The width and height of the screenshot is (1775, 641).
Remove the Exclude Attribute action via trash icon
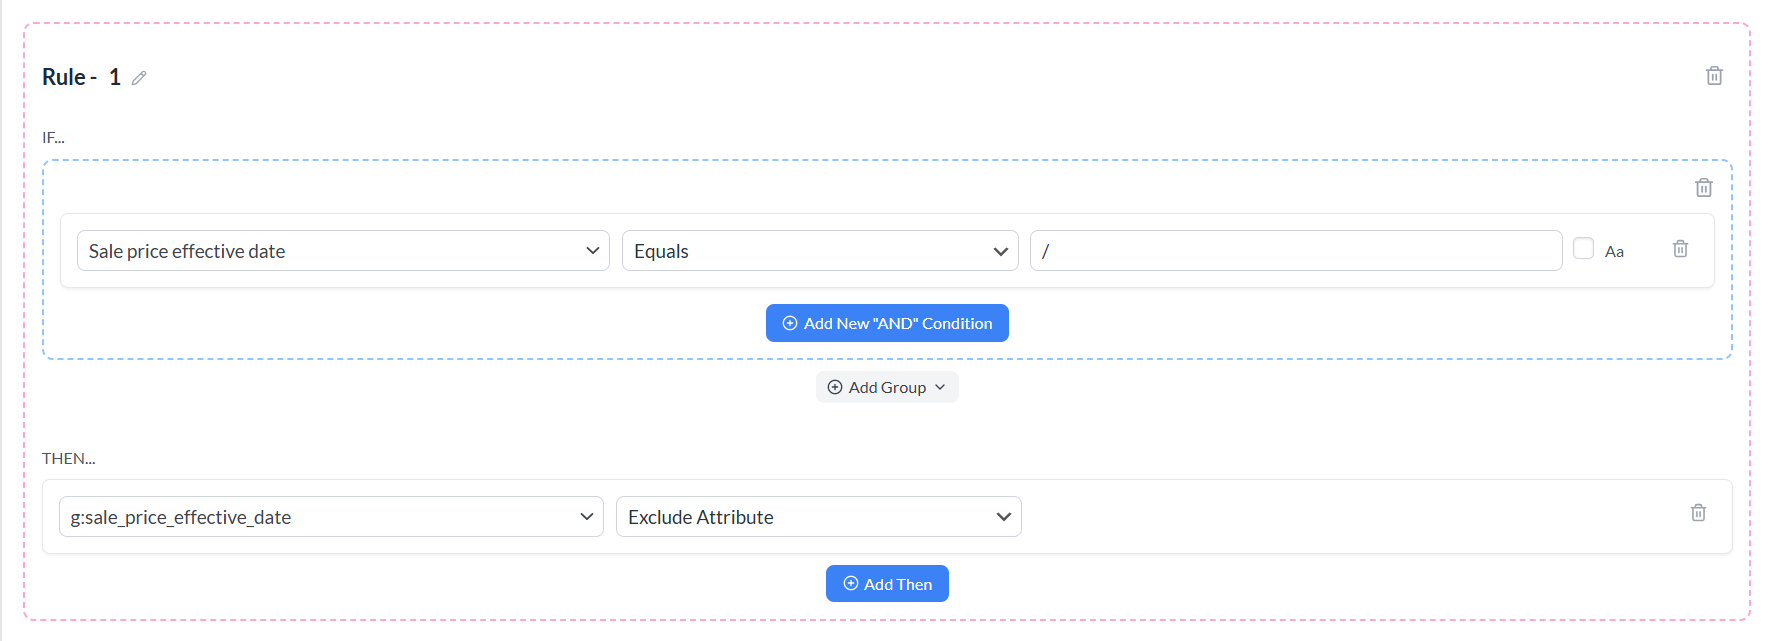tap(1698, 513)
